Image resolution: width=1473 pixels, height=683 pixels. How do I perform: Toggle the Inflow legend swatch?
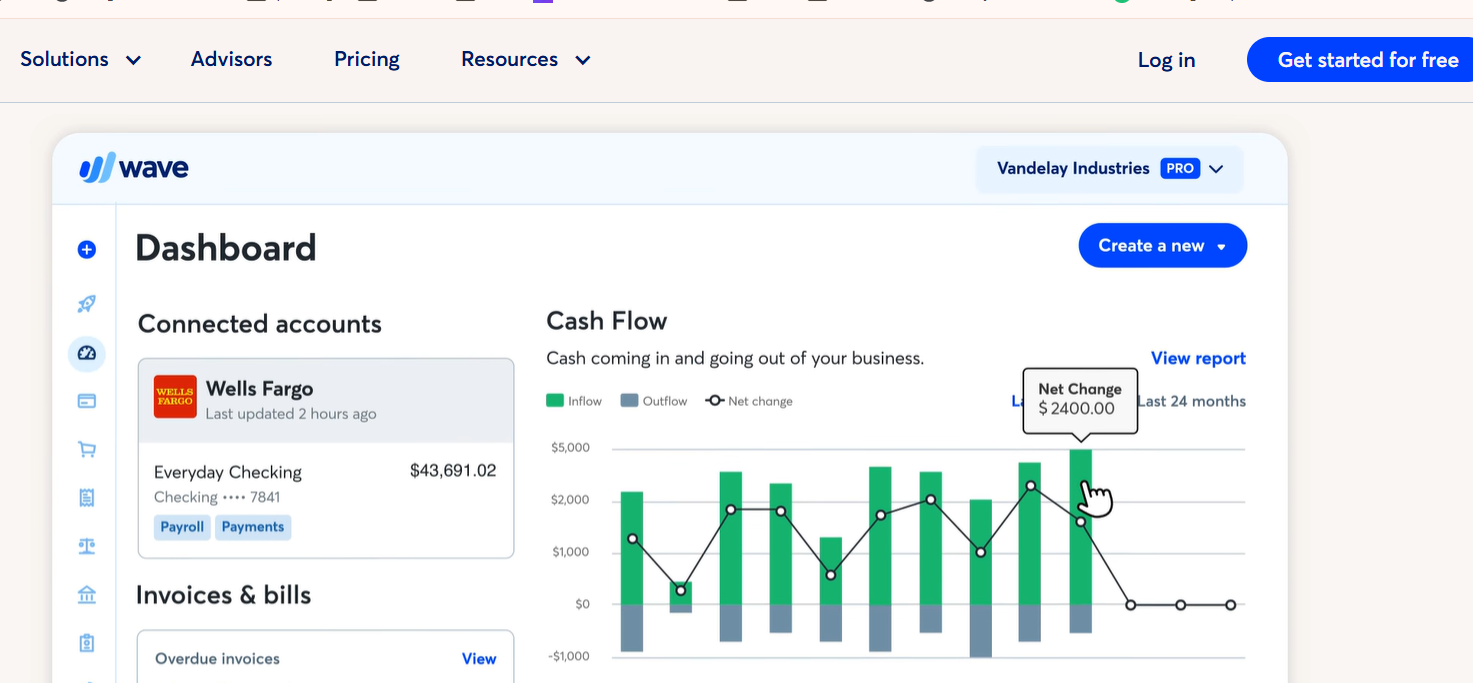554,401
